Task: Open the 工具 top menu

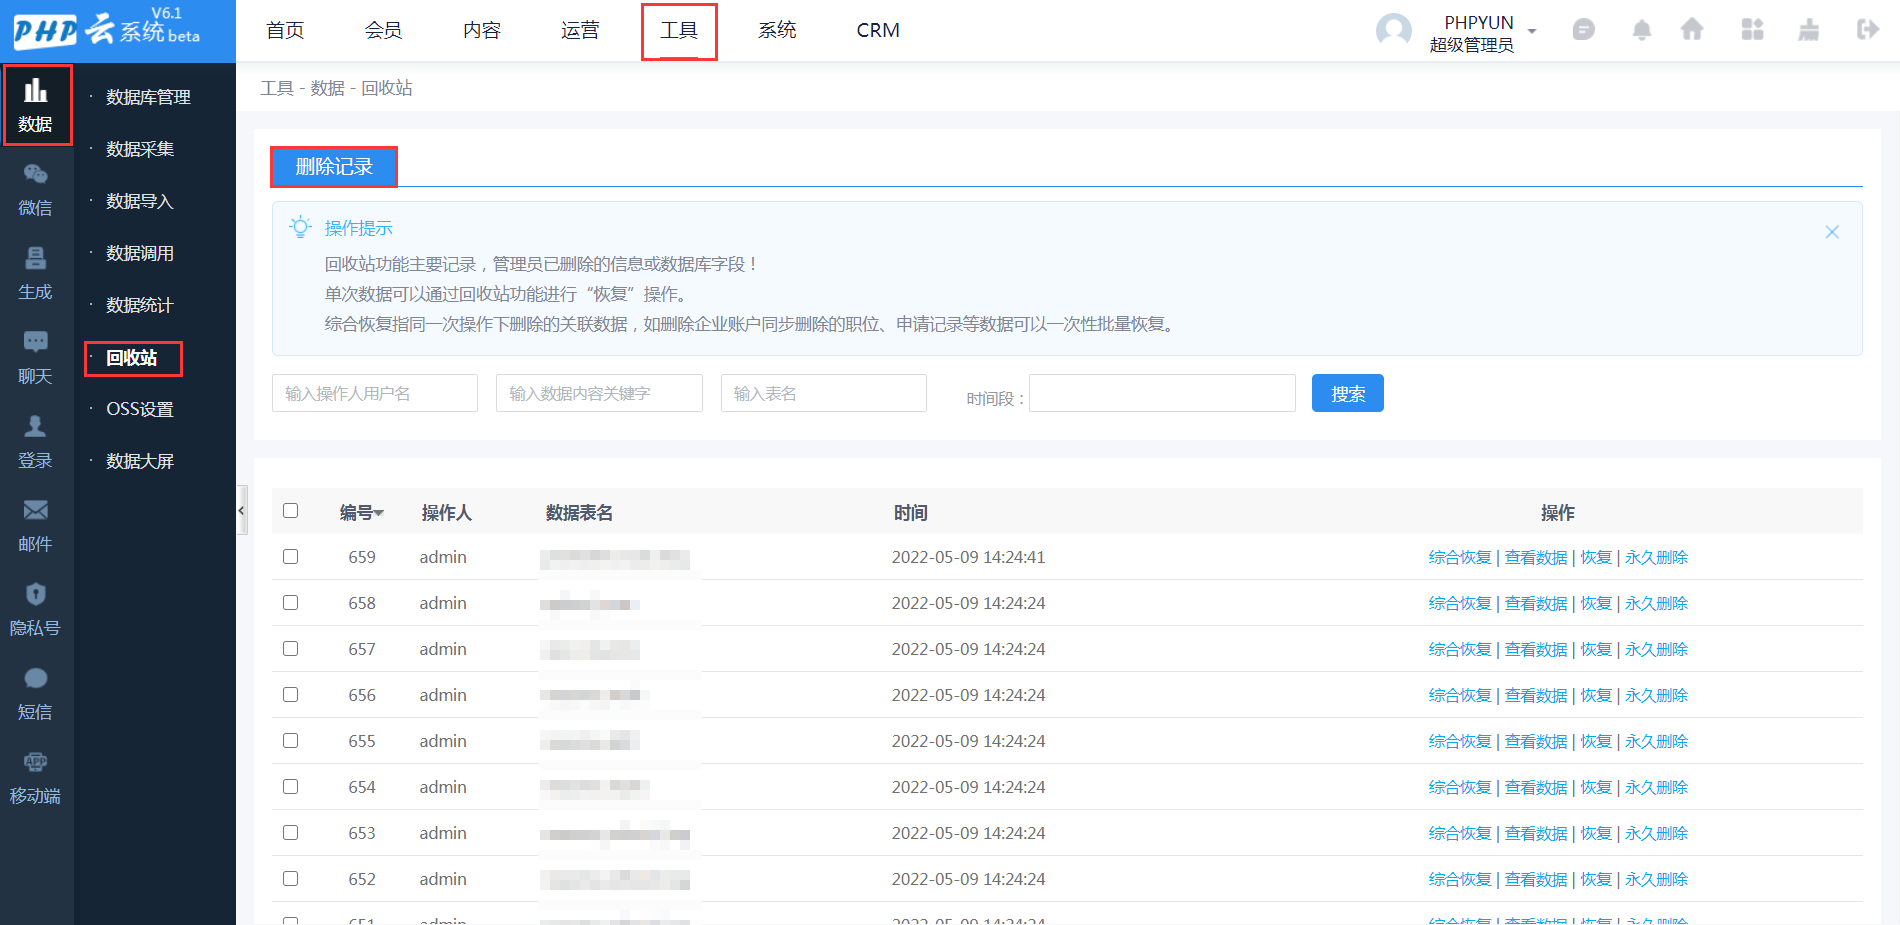Action: [x=679, y=31]
